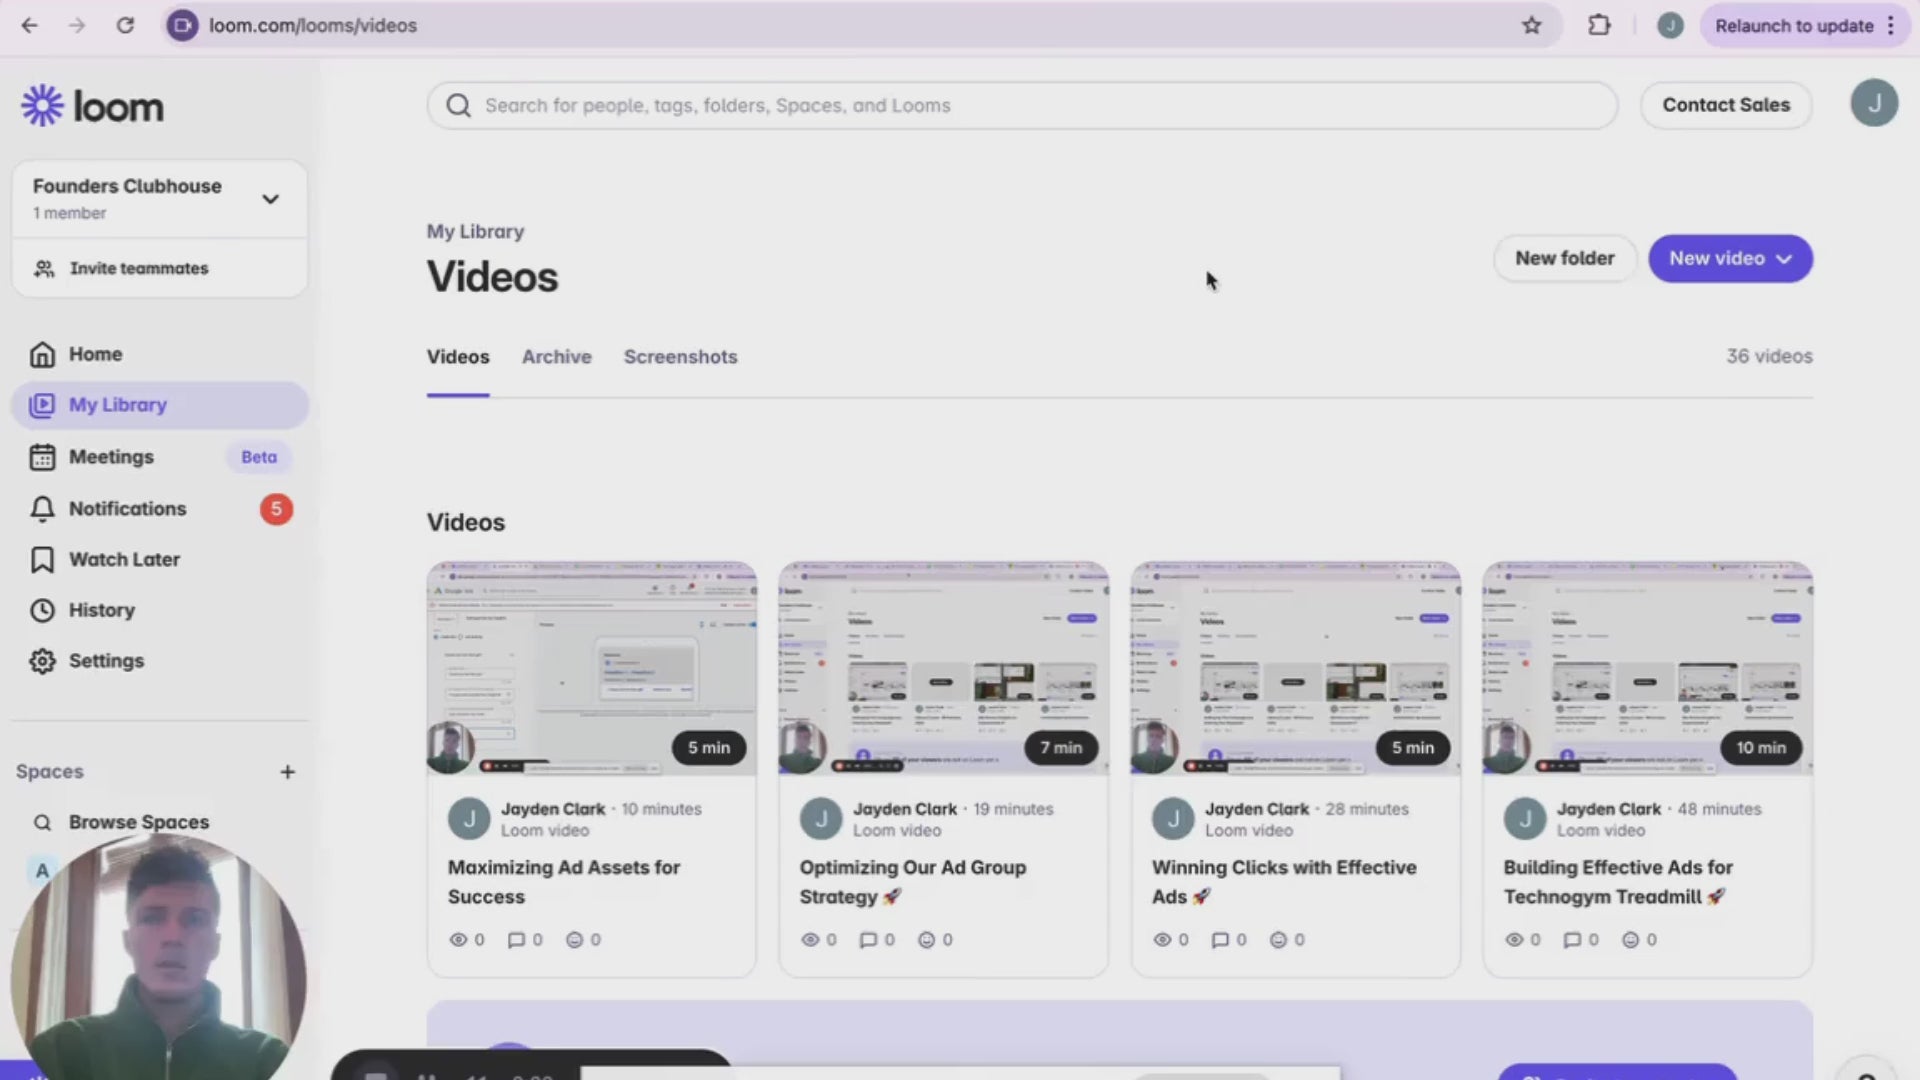
Task: Open Chrome menu beside Relaunch to update
Action: tap(1891, 26)
